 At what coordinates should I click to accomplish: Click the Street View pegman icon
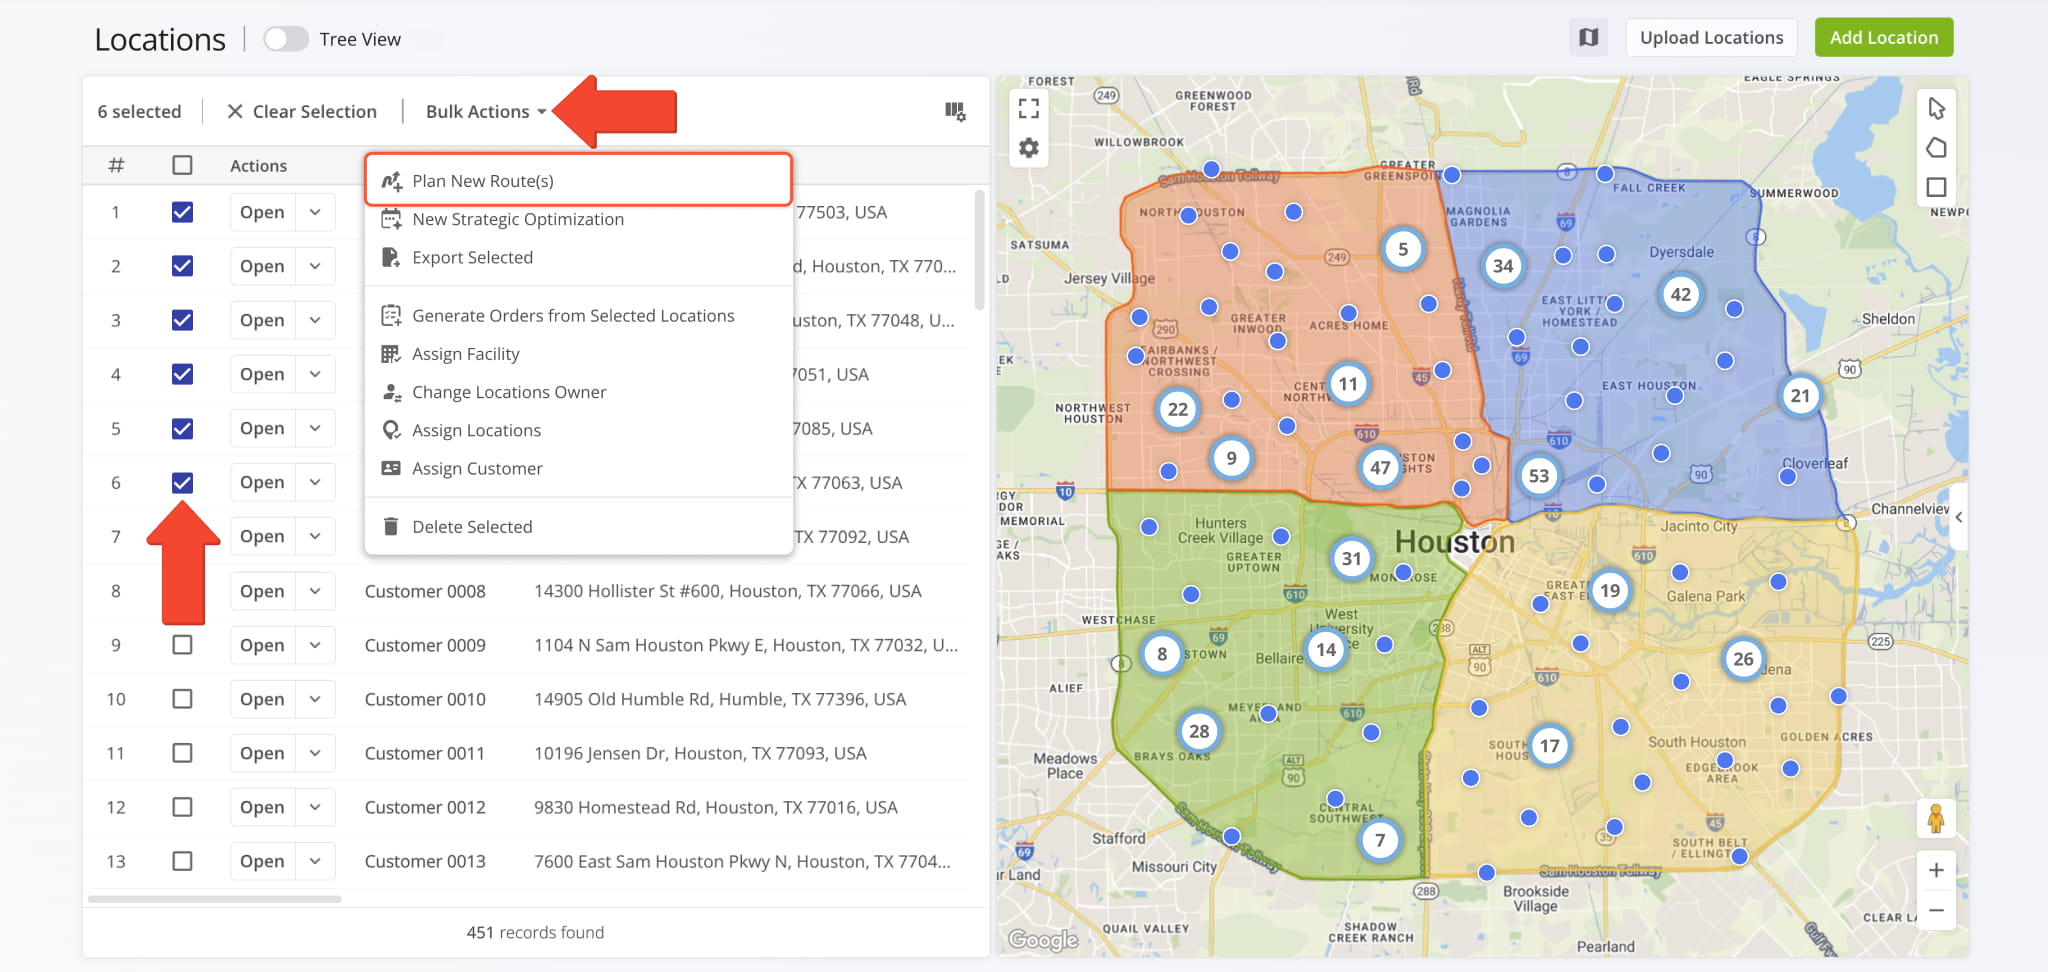(1936, 818)
